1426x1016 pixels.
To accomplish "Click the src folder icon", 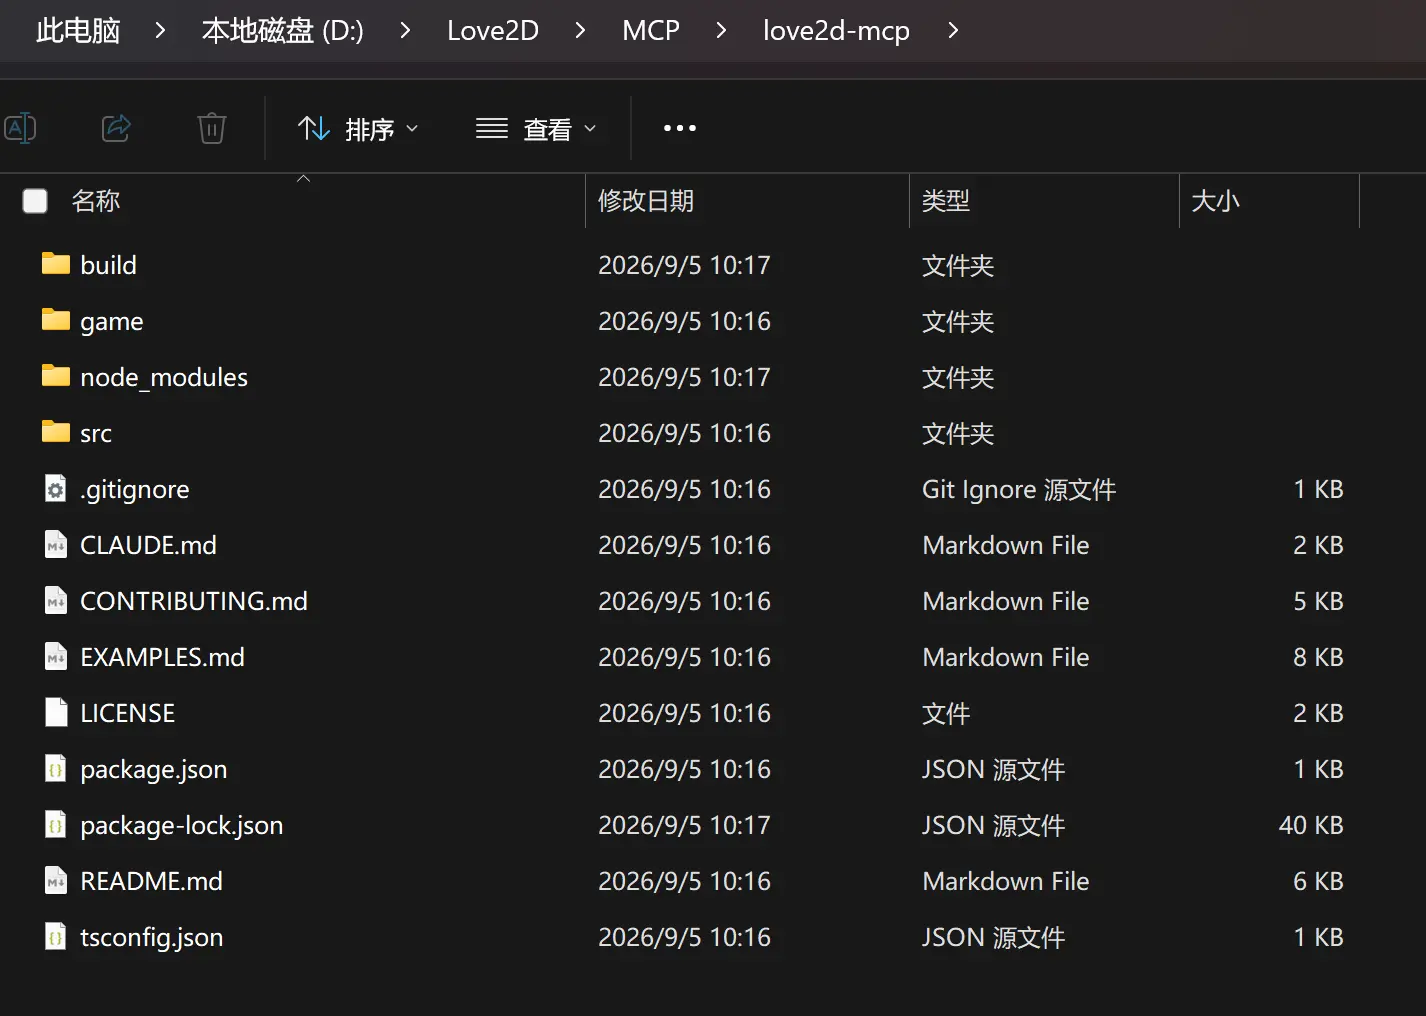I will [x=56, y=432].
